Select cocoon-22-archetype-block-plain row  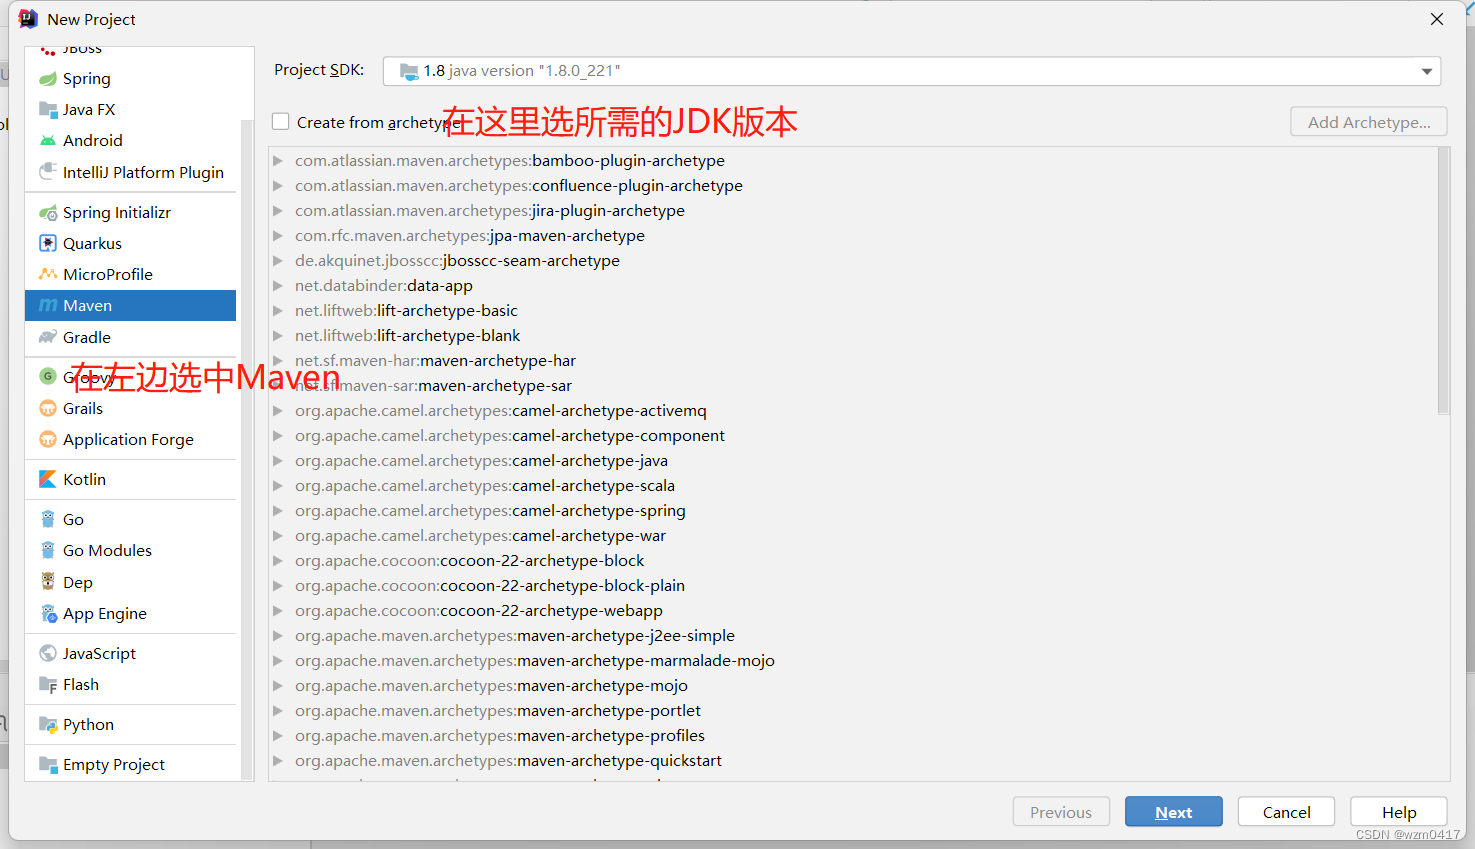tap(853, 585)
